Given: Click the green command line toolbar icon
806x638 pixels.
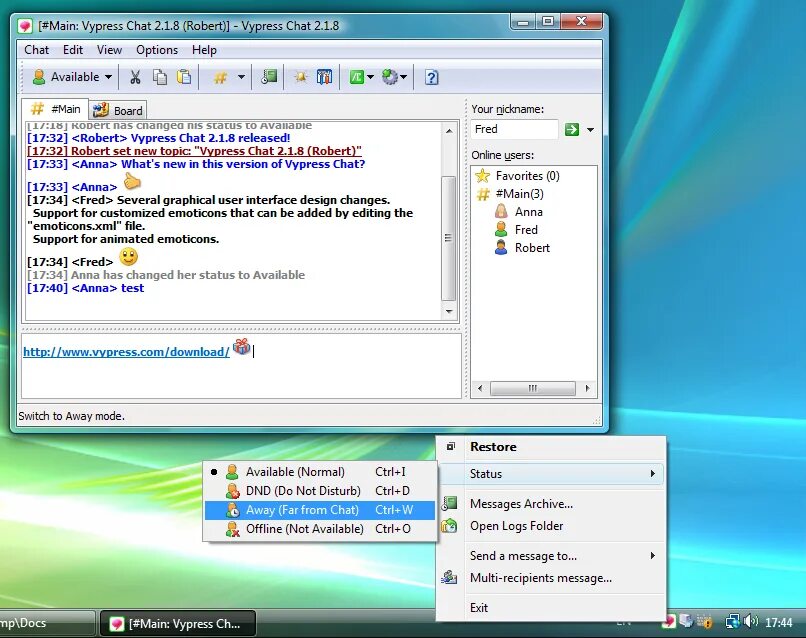Looking at the screenshot, I should coord(357,77).
